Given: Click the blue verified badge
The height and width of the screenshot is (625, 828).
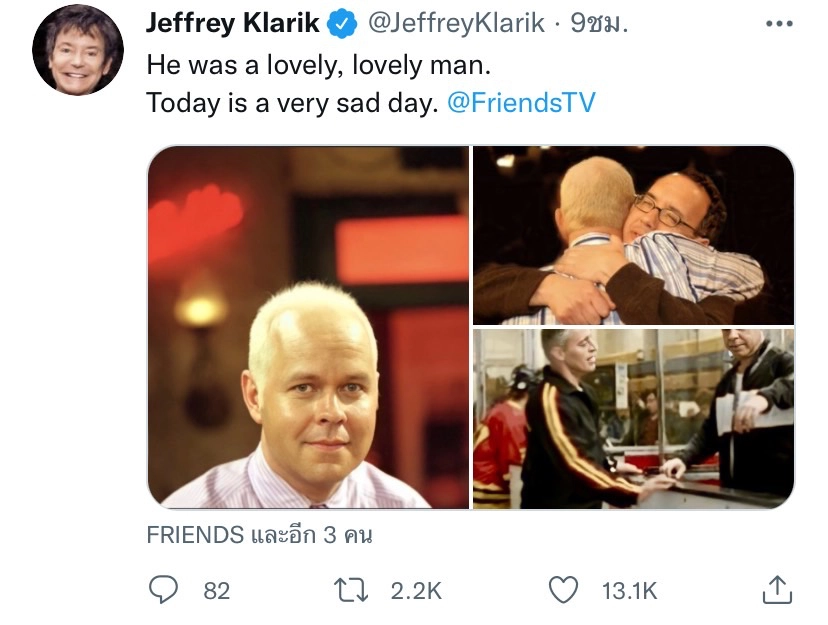Looking at the screenshot, I should (343, 24).
